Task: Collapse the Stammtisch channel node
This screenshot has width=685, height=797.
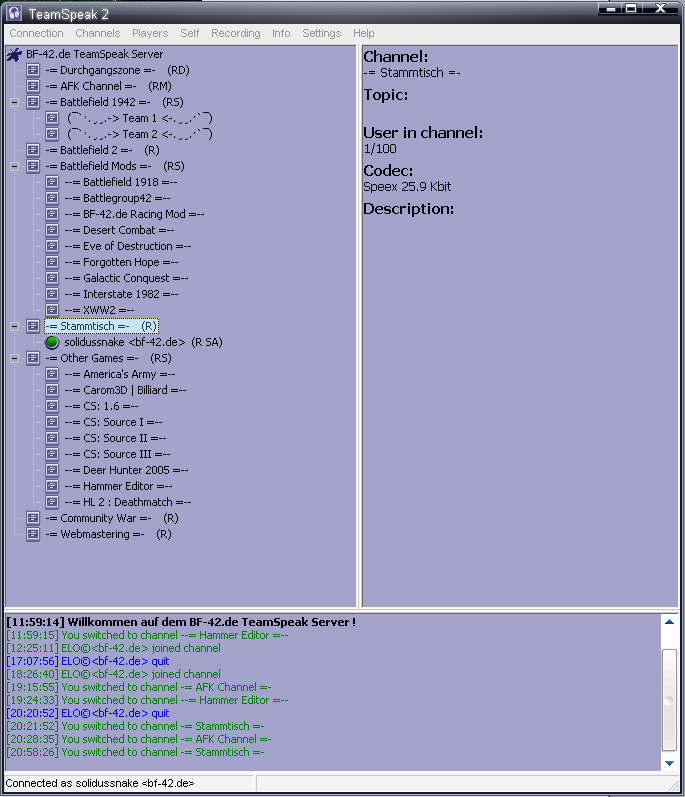Action: tap(15, 326)
